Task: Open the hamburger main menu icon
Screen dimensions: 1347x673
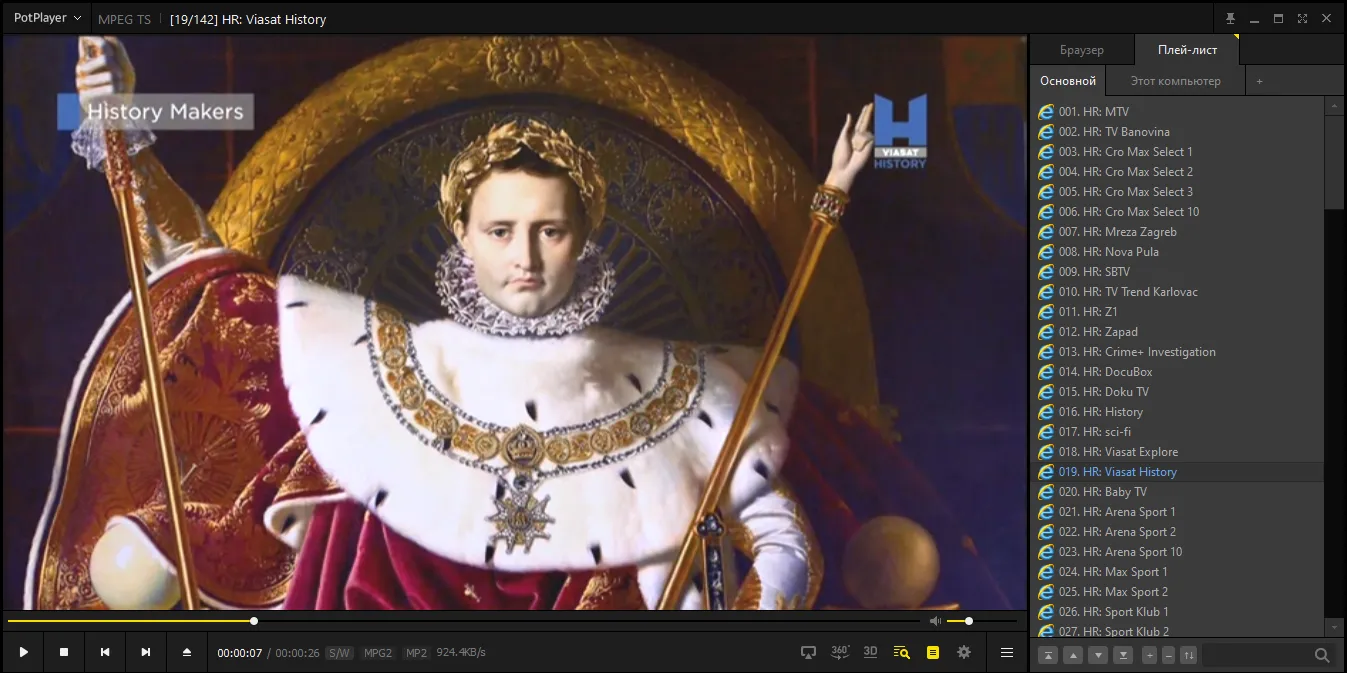Action: [x=1007, y=652]
